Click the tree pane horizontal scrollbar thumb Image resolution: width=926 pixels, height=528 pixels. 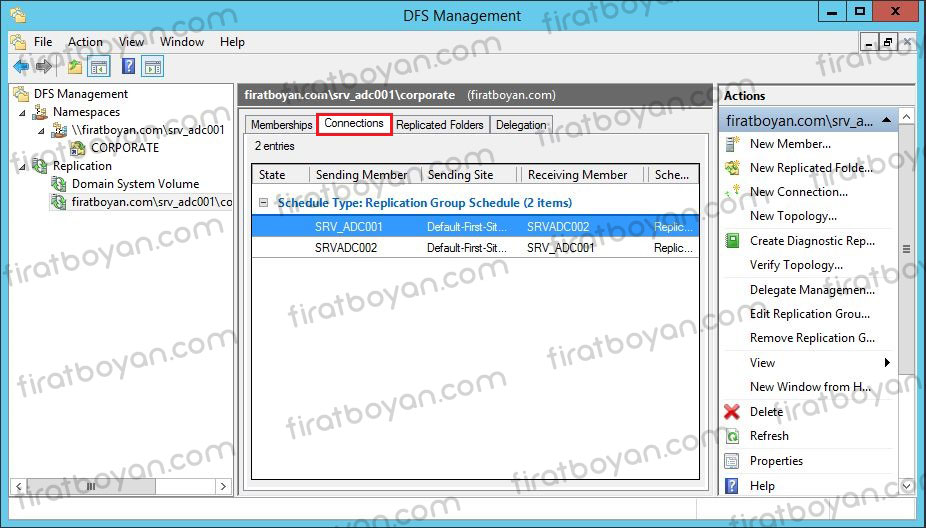coord(92,487)
